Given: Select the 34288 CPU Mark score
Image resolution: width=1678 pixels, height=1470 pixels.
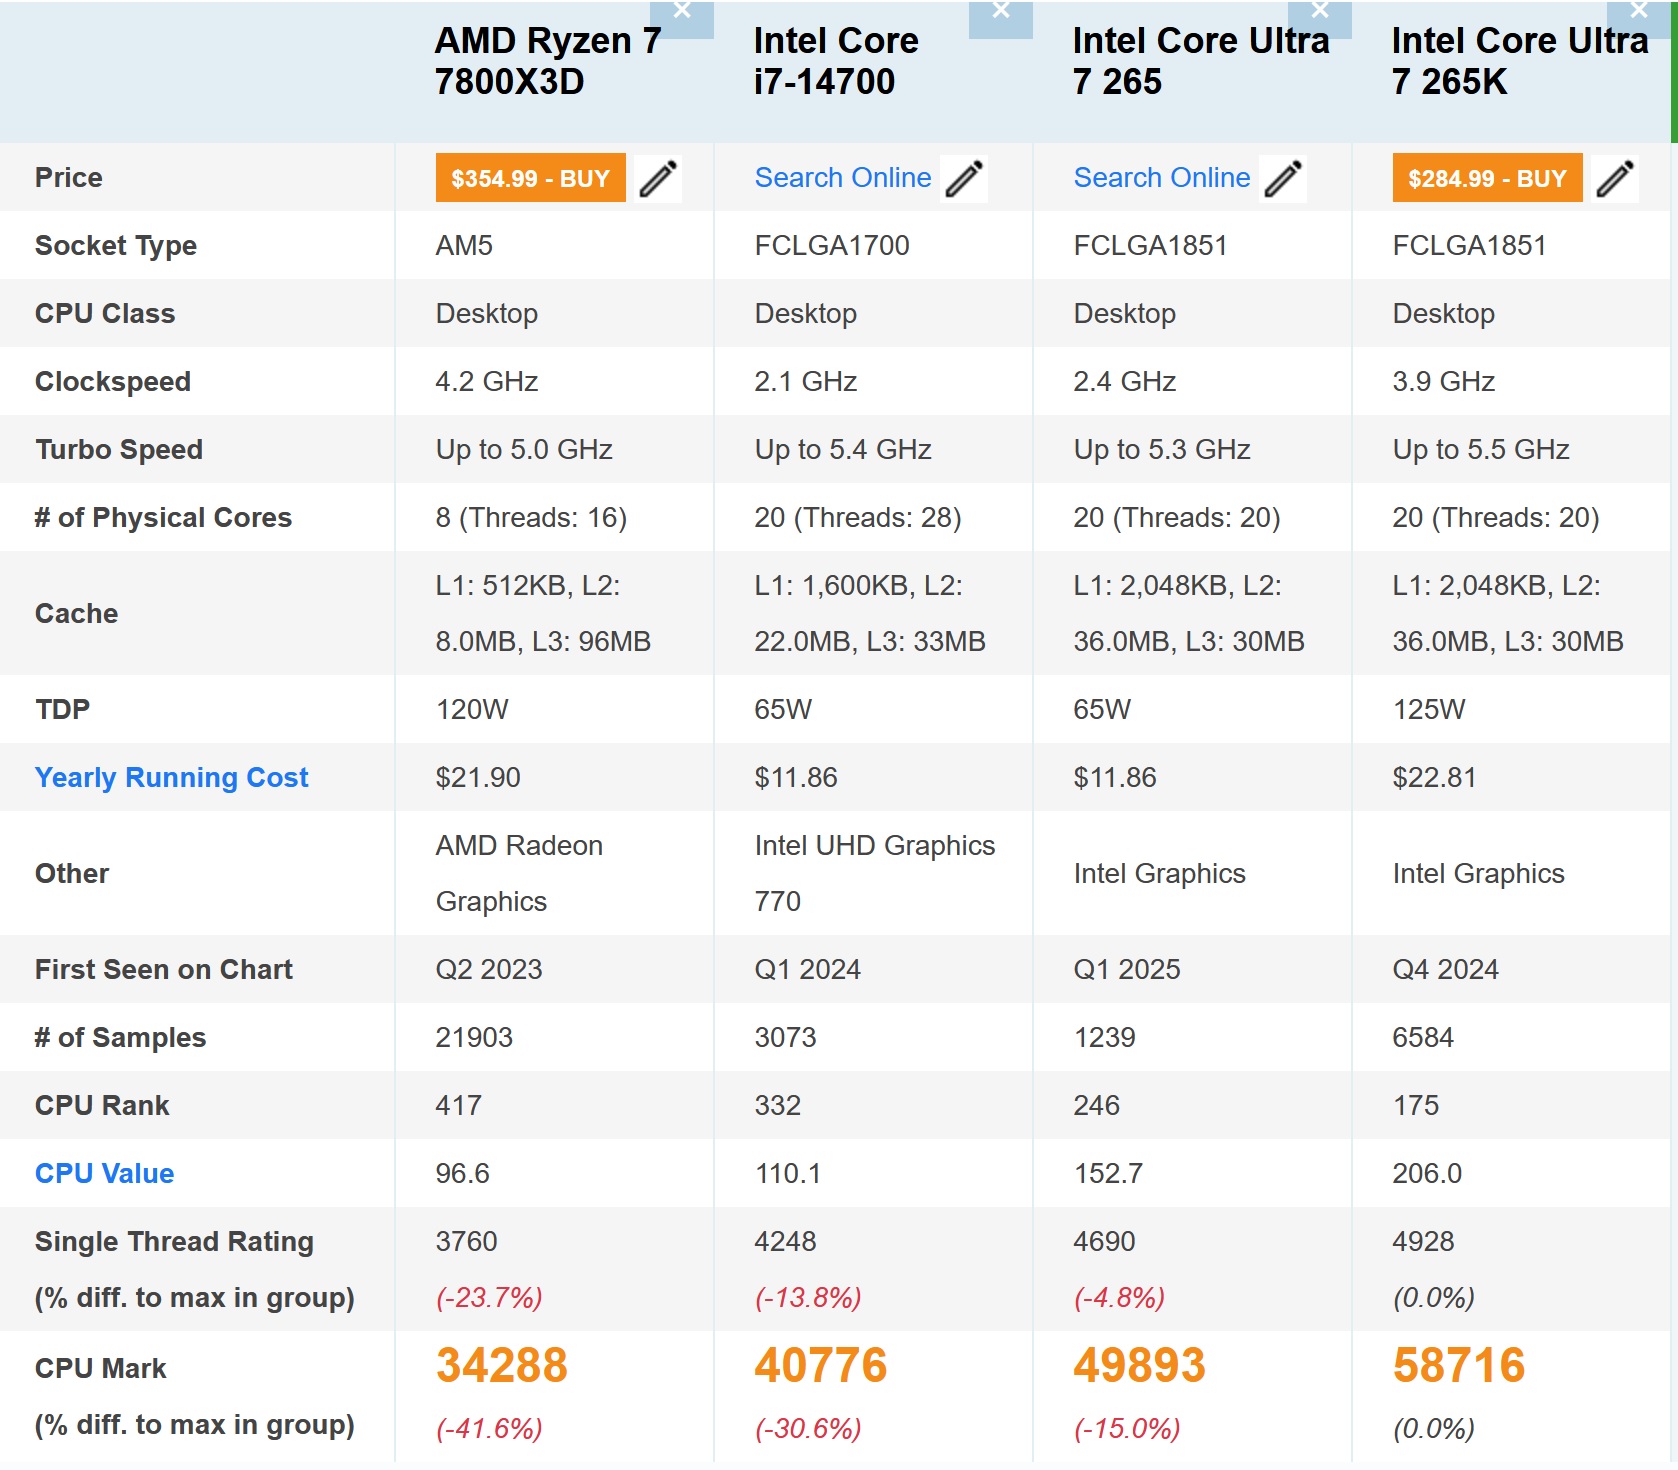Looking at the screenshot, I should 502,1366.
